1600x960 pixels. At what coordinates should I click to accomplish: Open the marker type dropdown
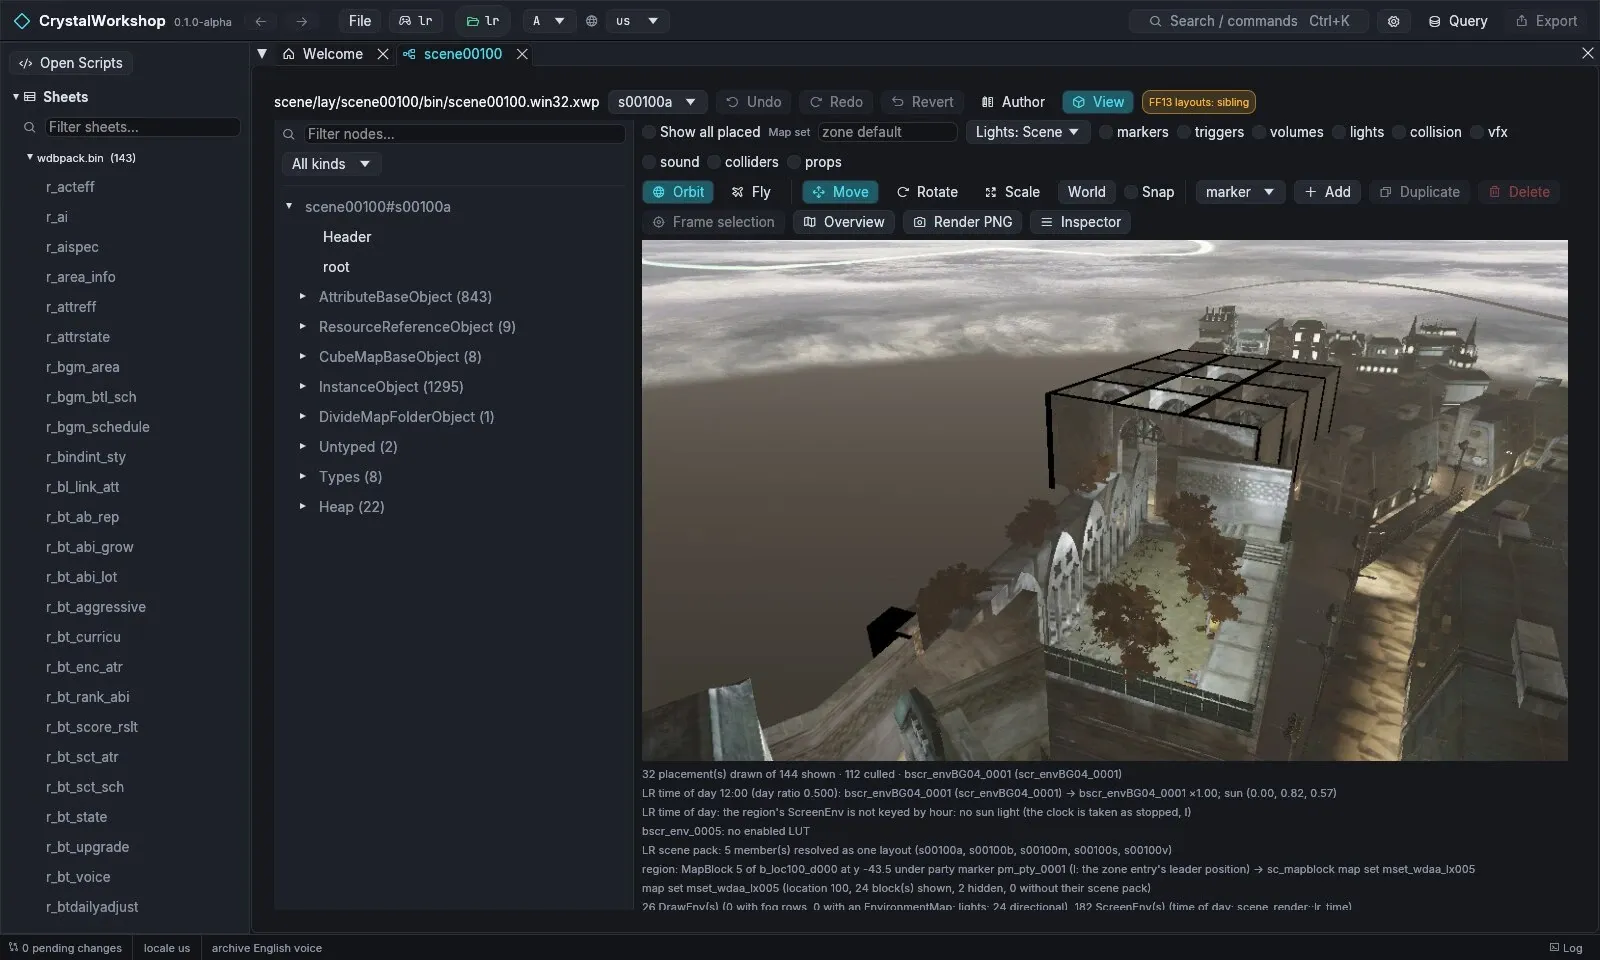(1240, 192)
